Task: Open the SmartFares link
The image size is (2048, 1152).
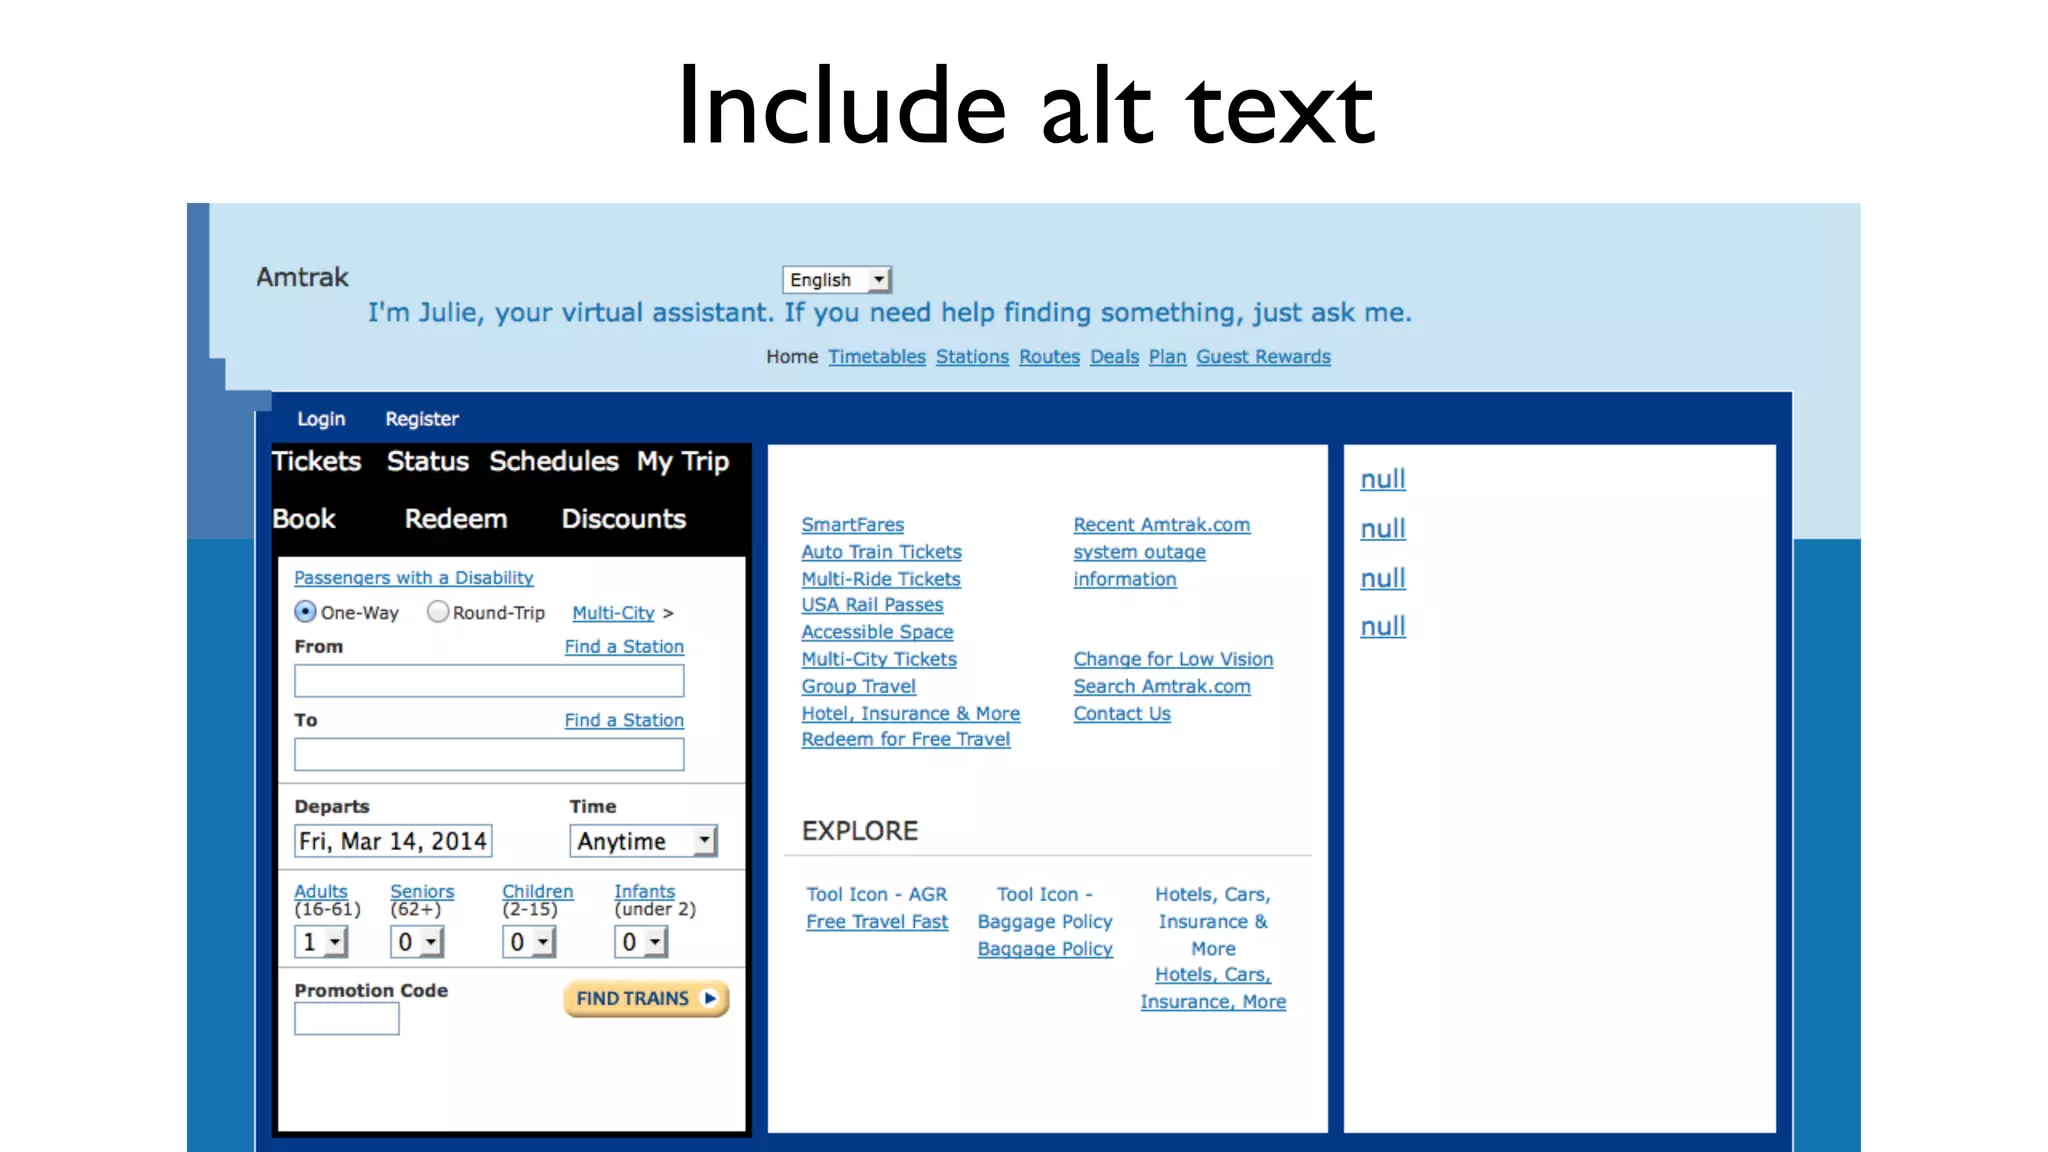Action: coord(853,525)
